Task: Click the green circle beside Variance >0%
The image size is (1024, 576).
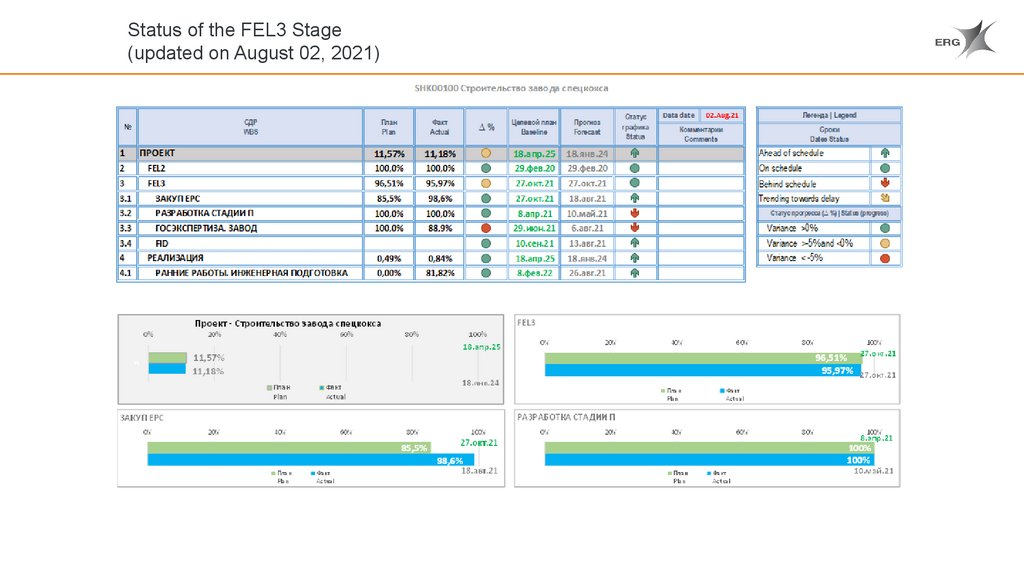Action: [885, 229]
